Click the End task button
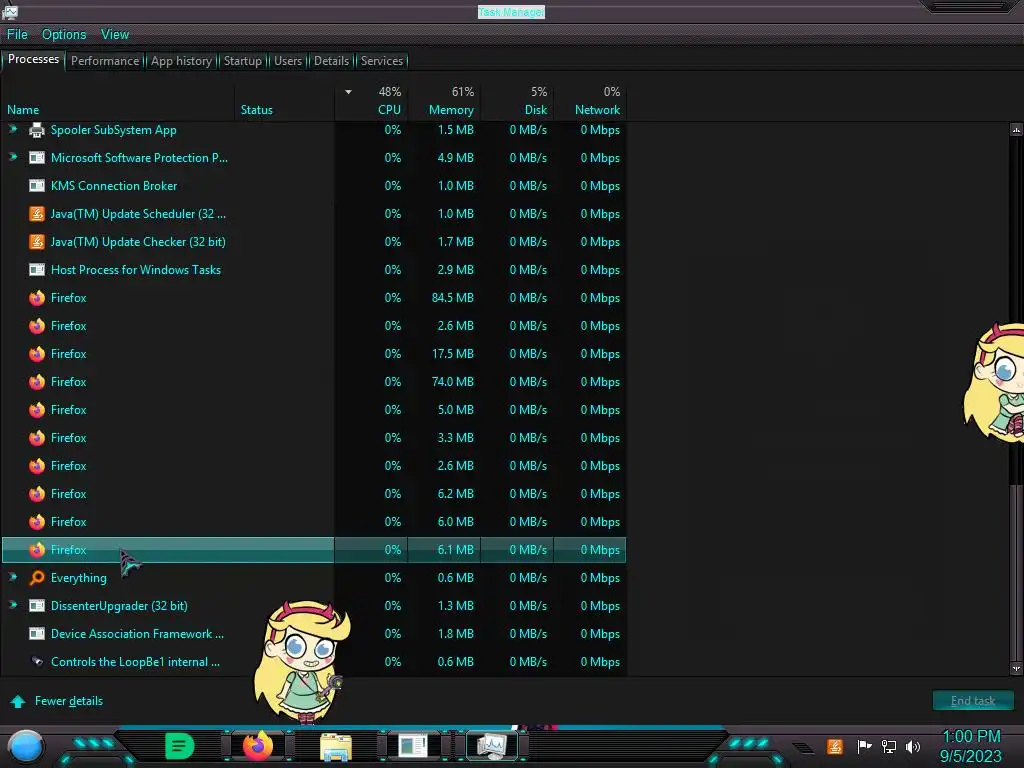The image size is (1024, 768). (973, 701)
